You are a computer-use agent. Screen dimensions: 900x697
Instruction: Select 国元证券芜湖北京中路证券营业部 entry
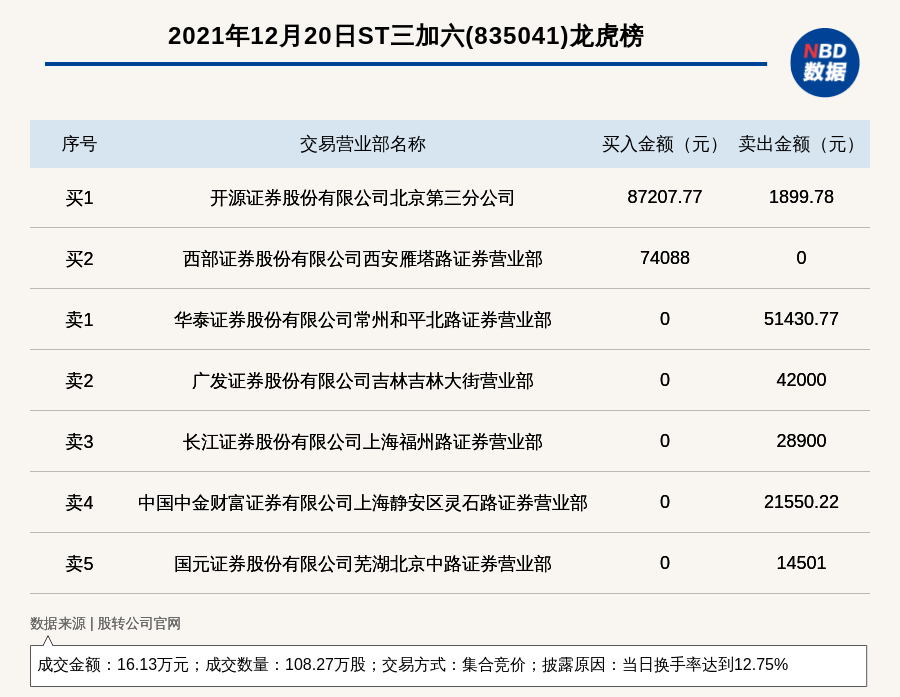pos(362,564)
